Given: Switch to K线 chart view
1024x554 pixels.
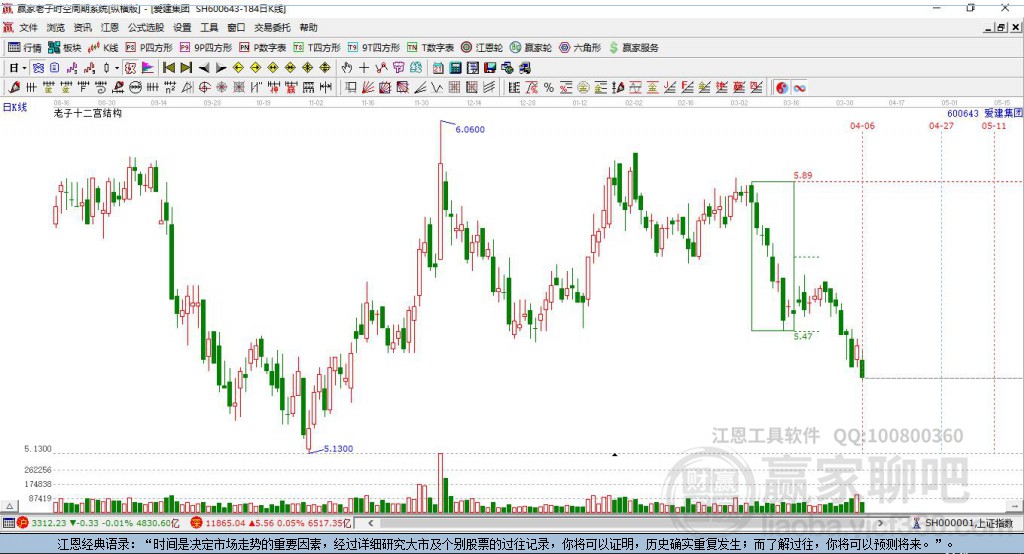Looking at the screenshot, I should coord(103,48).
